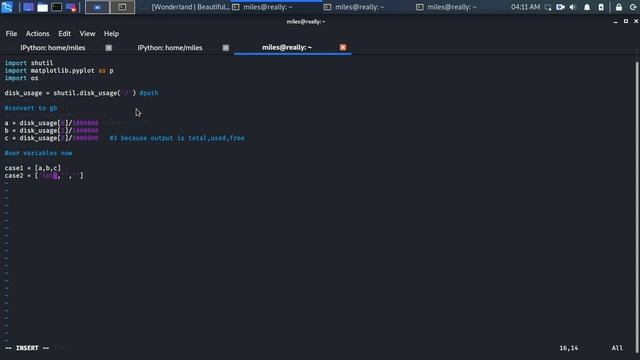The height and width of the screenshot is (360, 640).
Task: Click the 'c = disk_usage' assignment
Action: click(51, 138)
